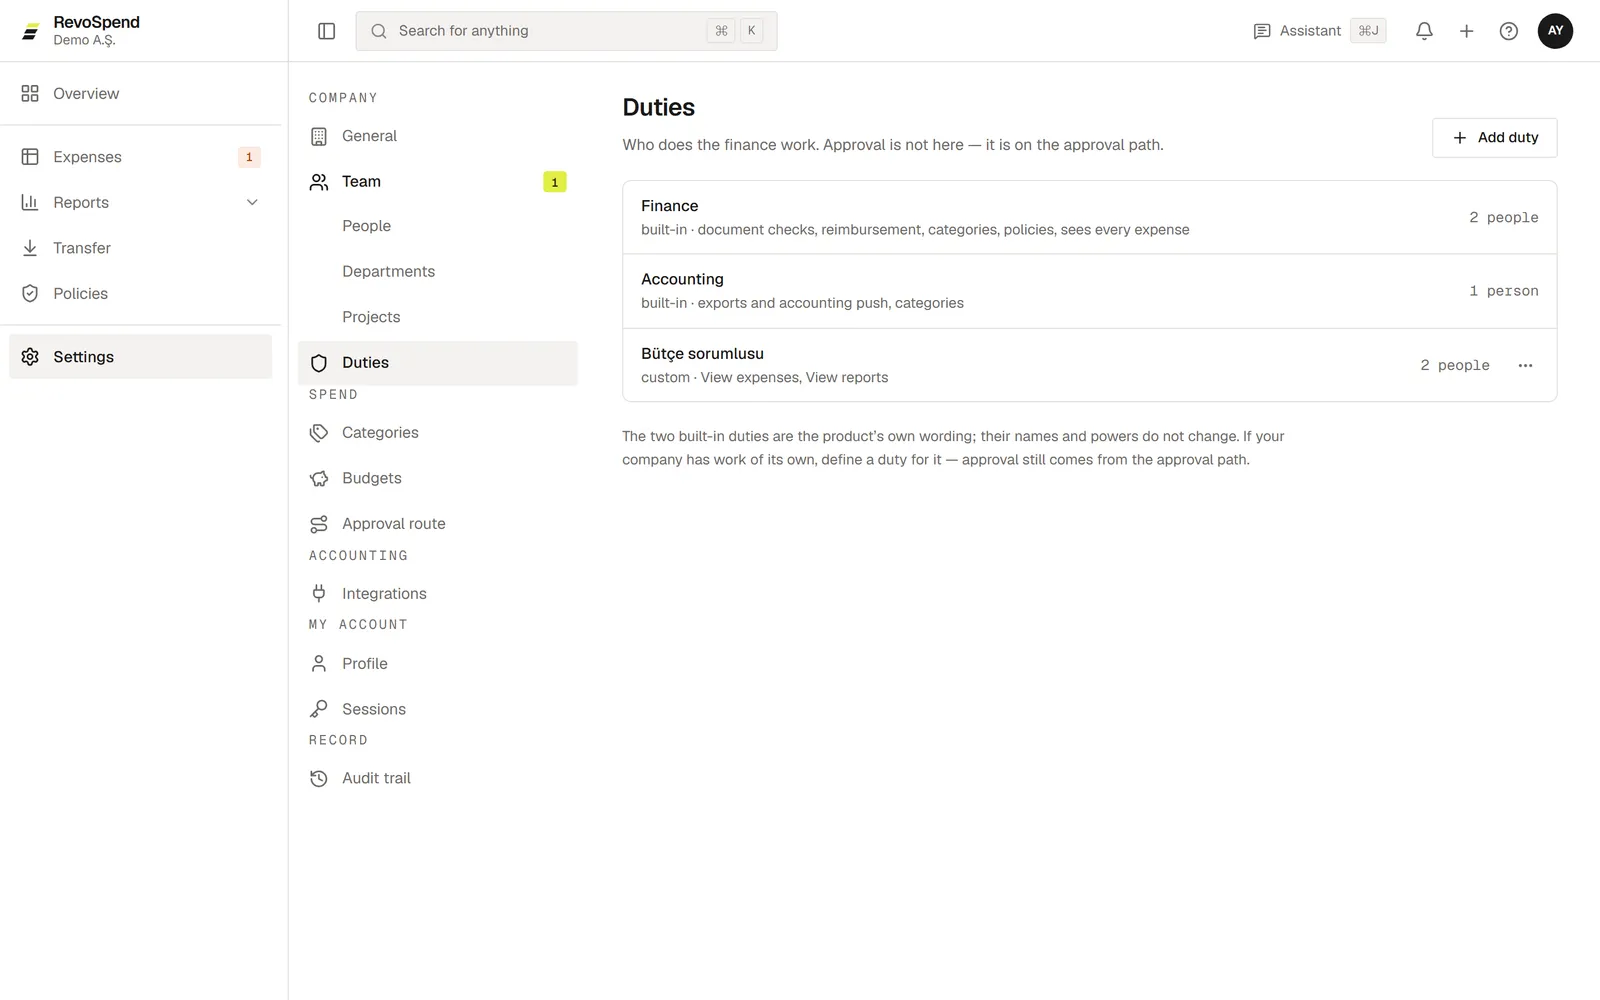Click the Team badge showing 1
Viewport: 1600px width, 1000px height.
(x=555, y=182)
